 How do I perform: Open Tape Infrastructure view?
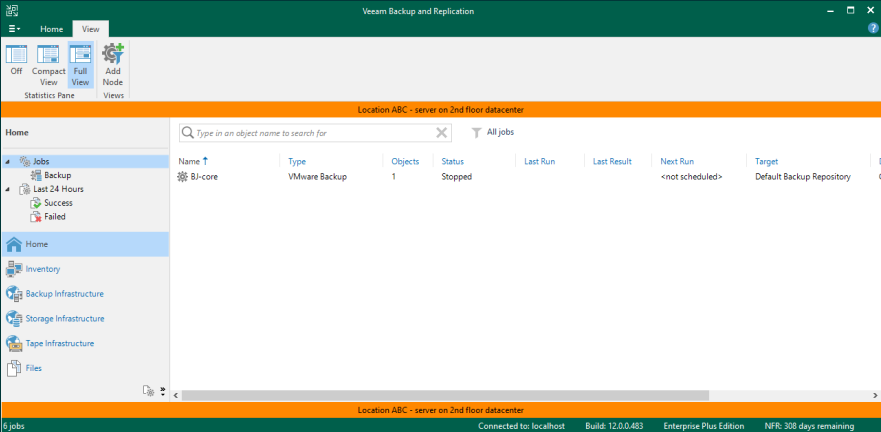60,343
